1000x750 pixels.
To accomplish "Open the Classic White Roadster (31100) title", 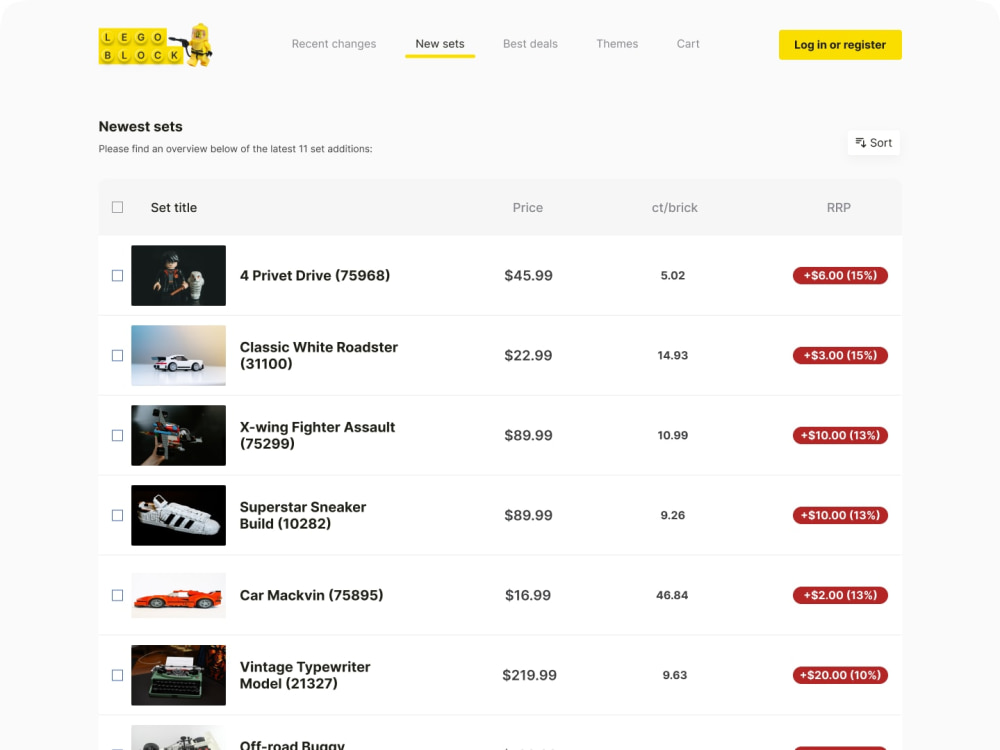I will (319, 355).
